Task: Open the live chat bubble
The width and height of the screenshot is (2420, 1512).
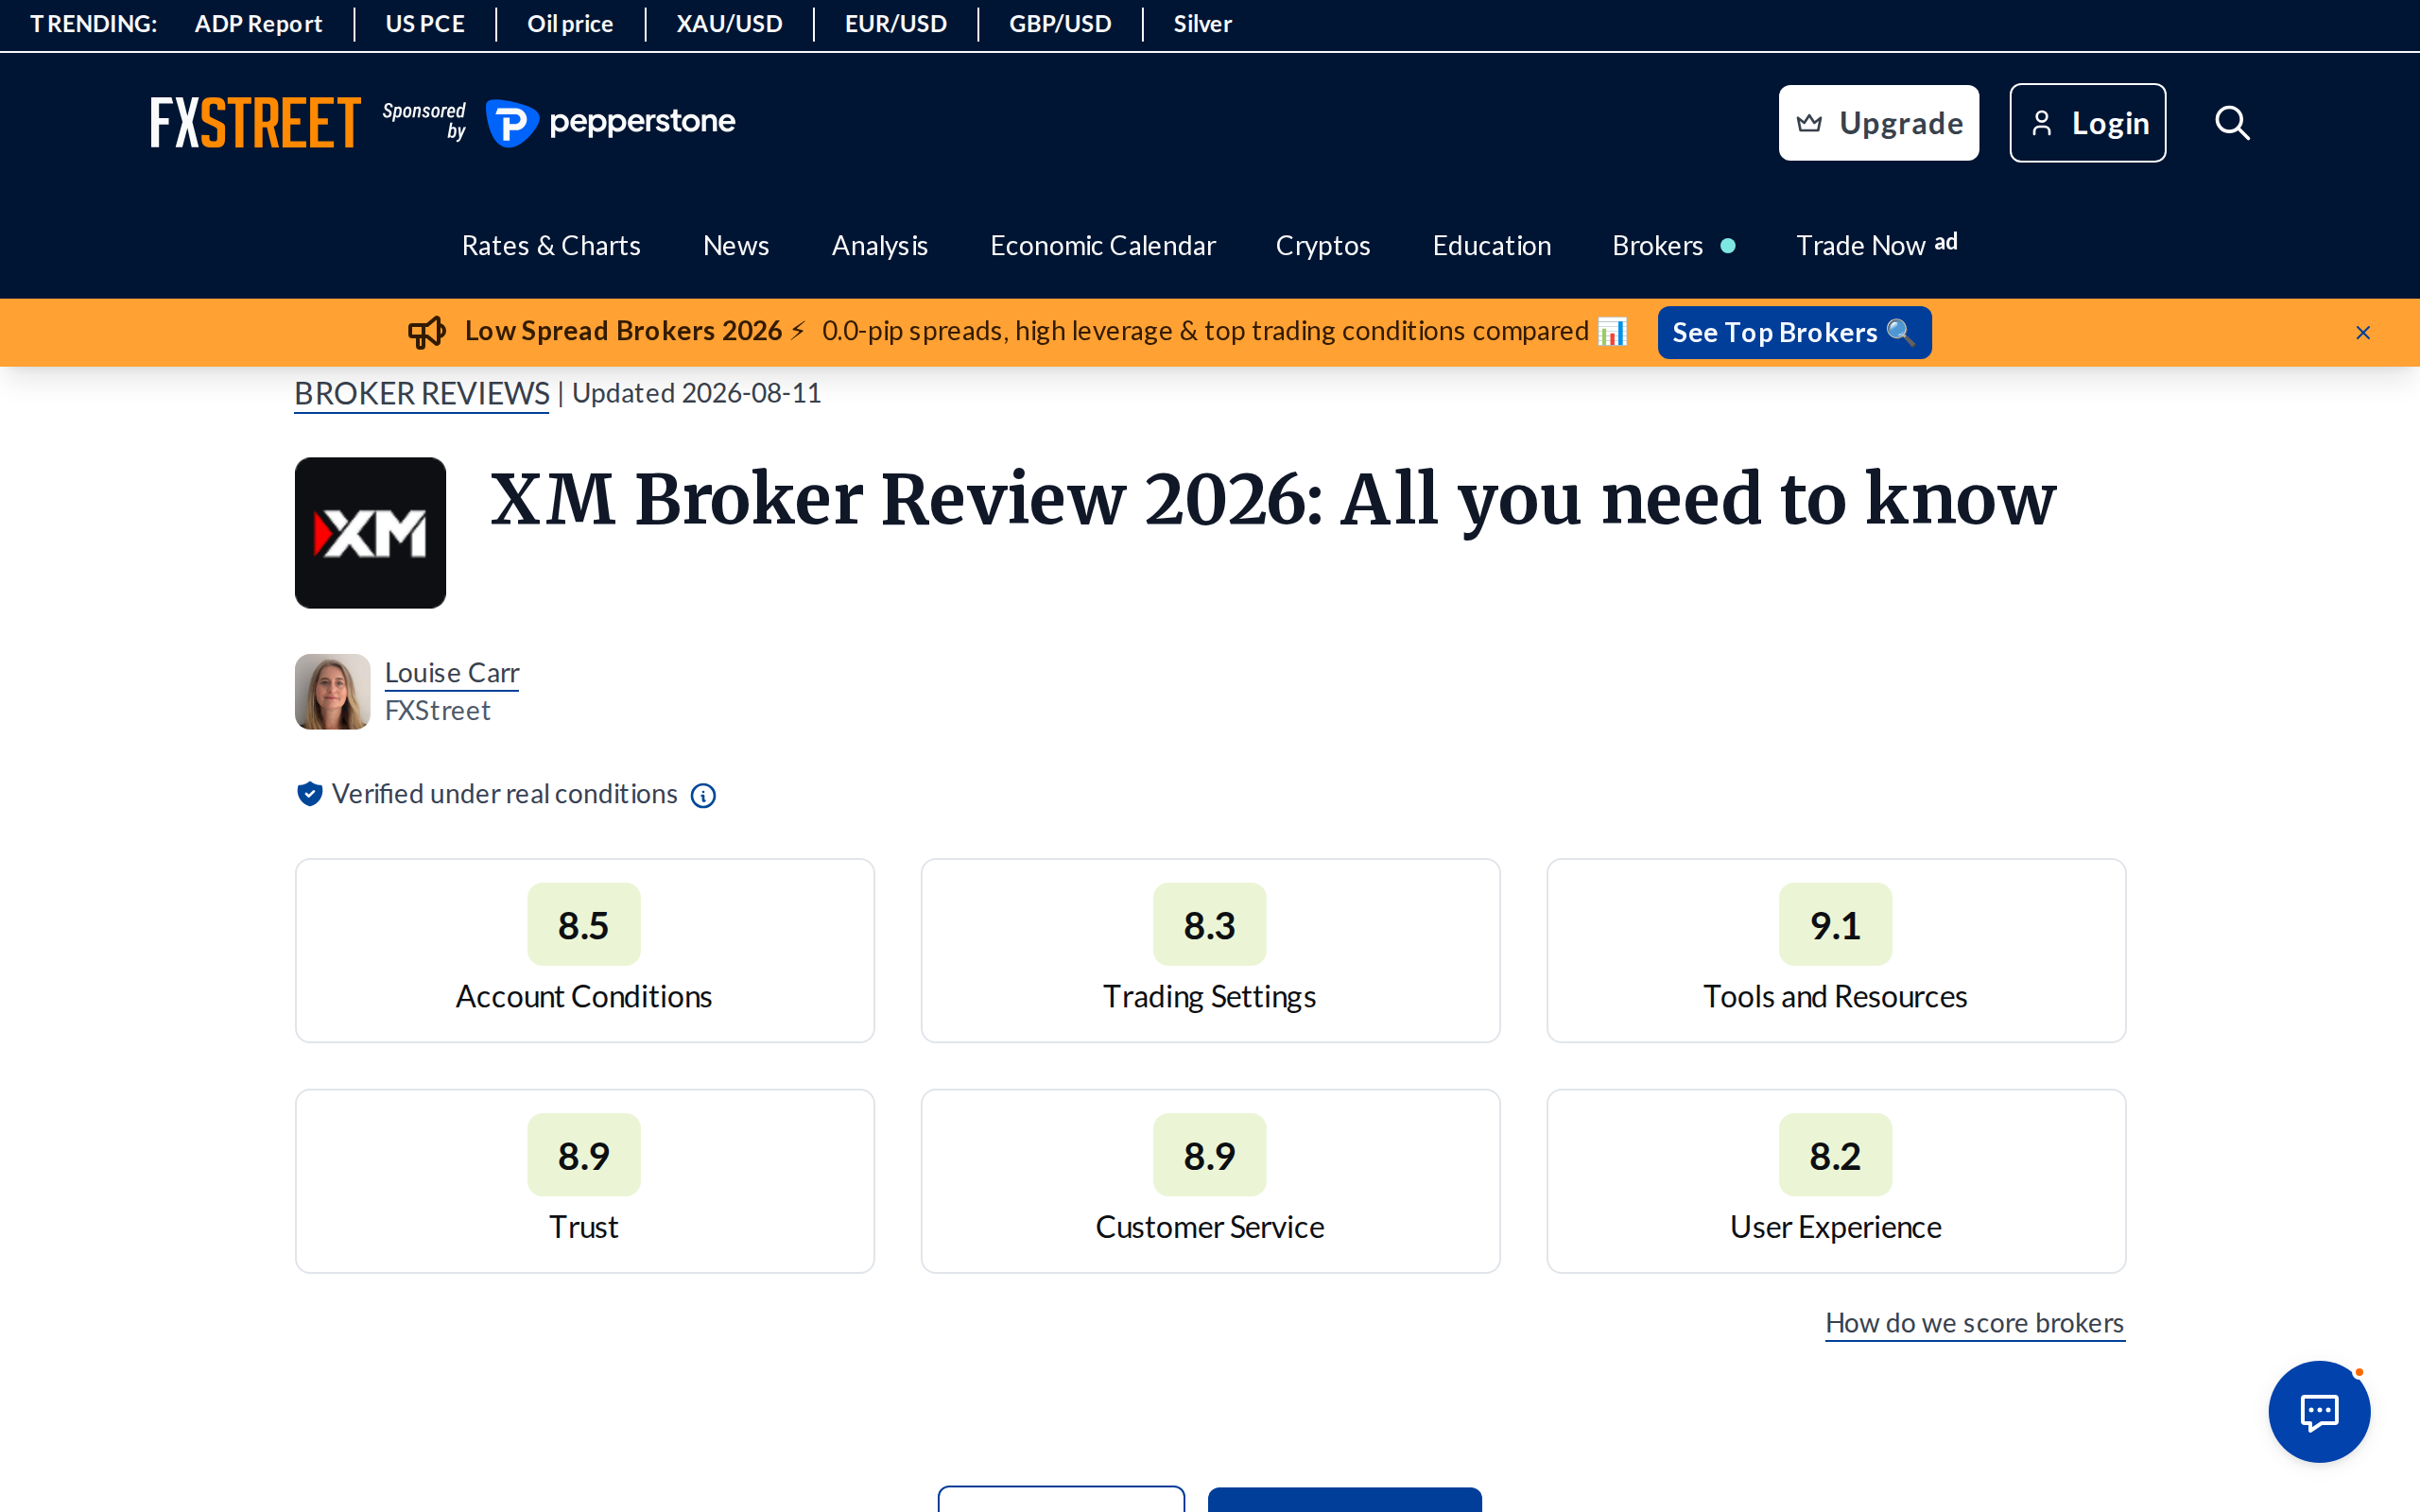Action: (2319, 1411)
